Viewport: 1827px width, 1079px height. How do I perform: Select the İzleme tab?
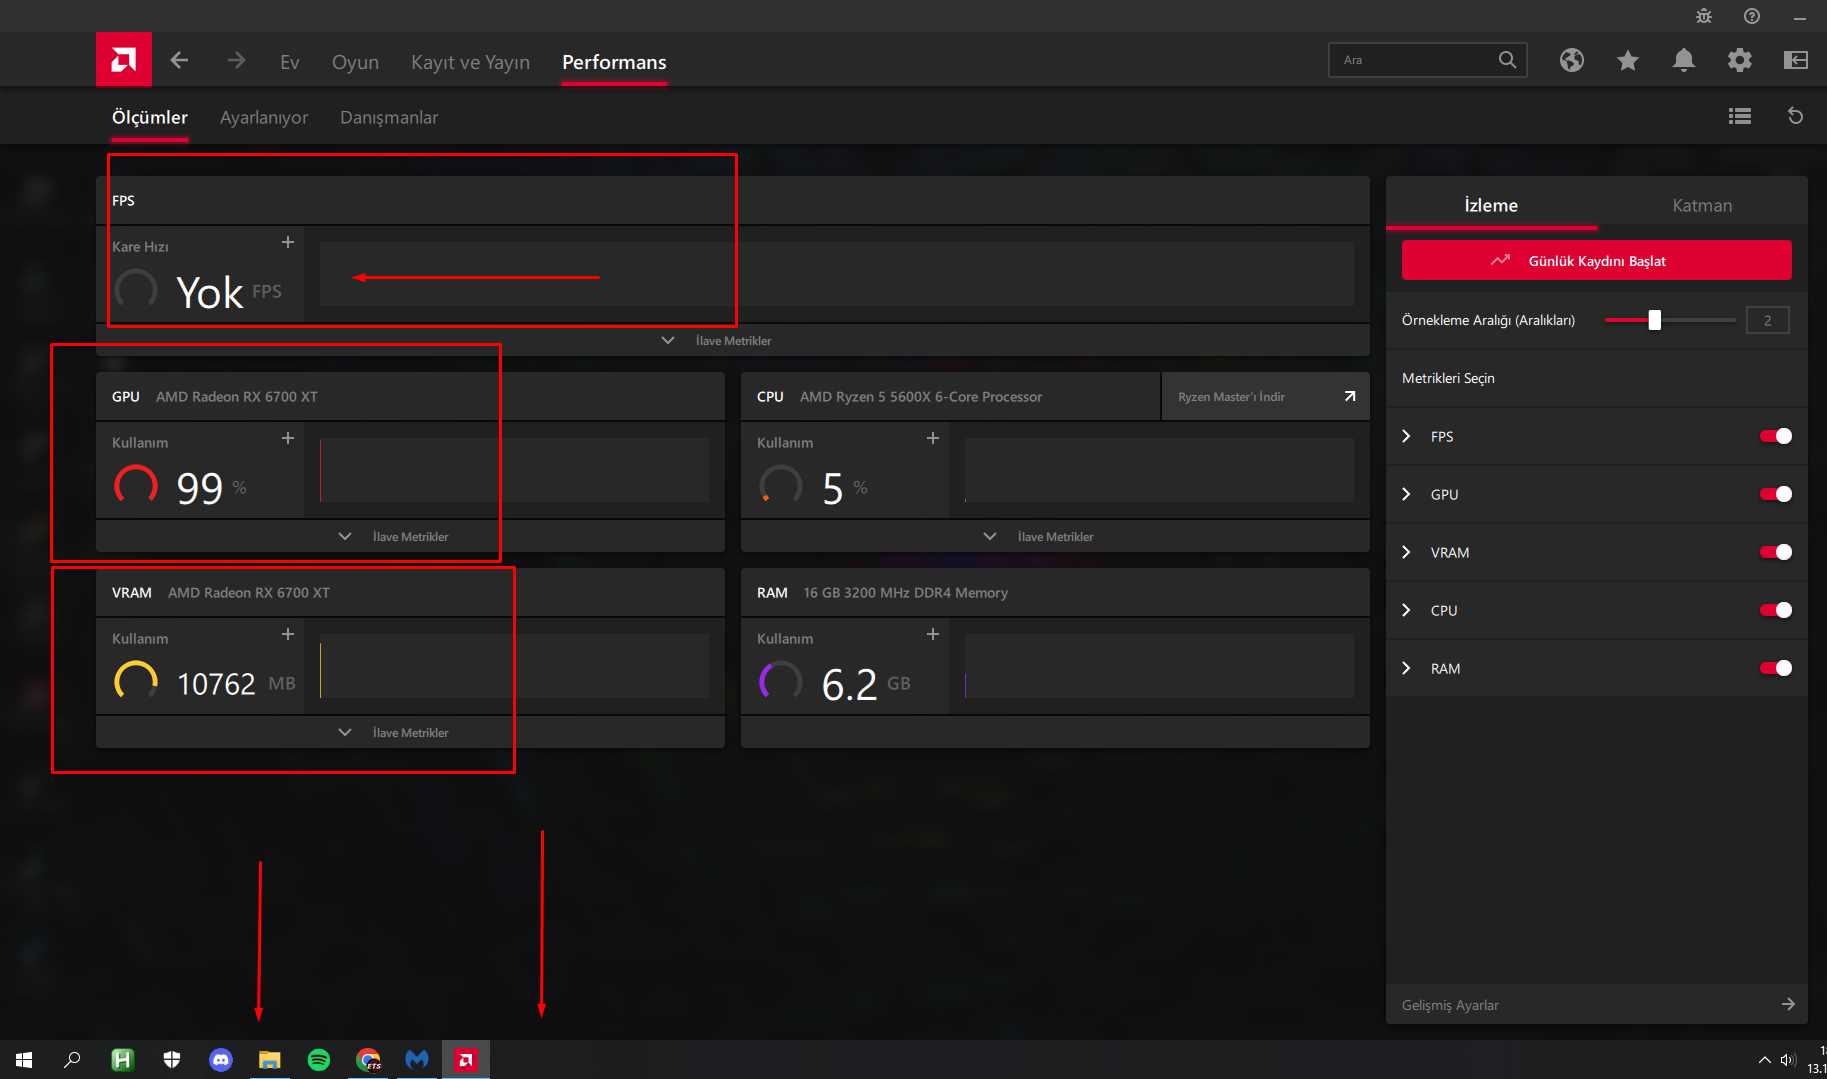click(1491, 205)
